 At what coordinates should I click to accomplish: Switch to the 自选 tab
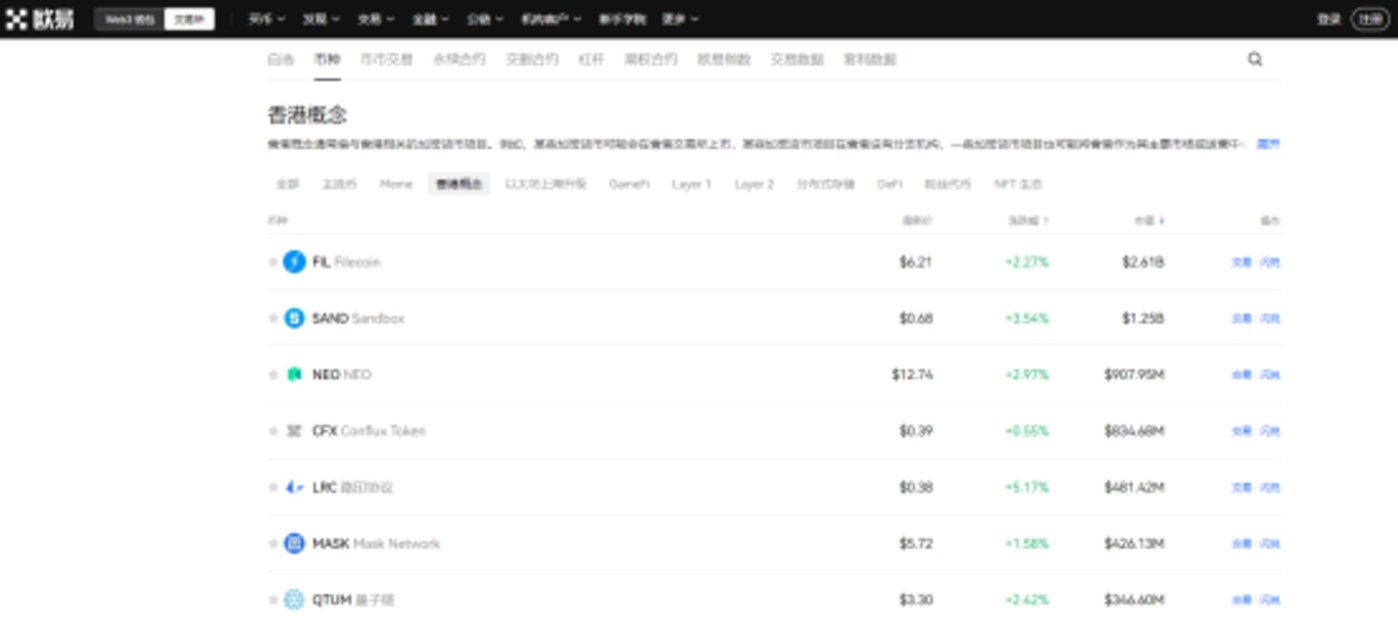281,59
